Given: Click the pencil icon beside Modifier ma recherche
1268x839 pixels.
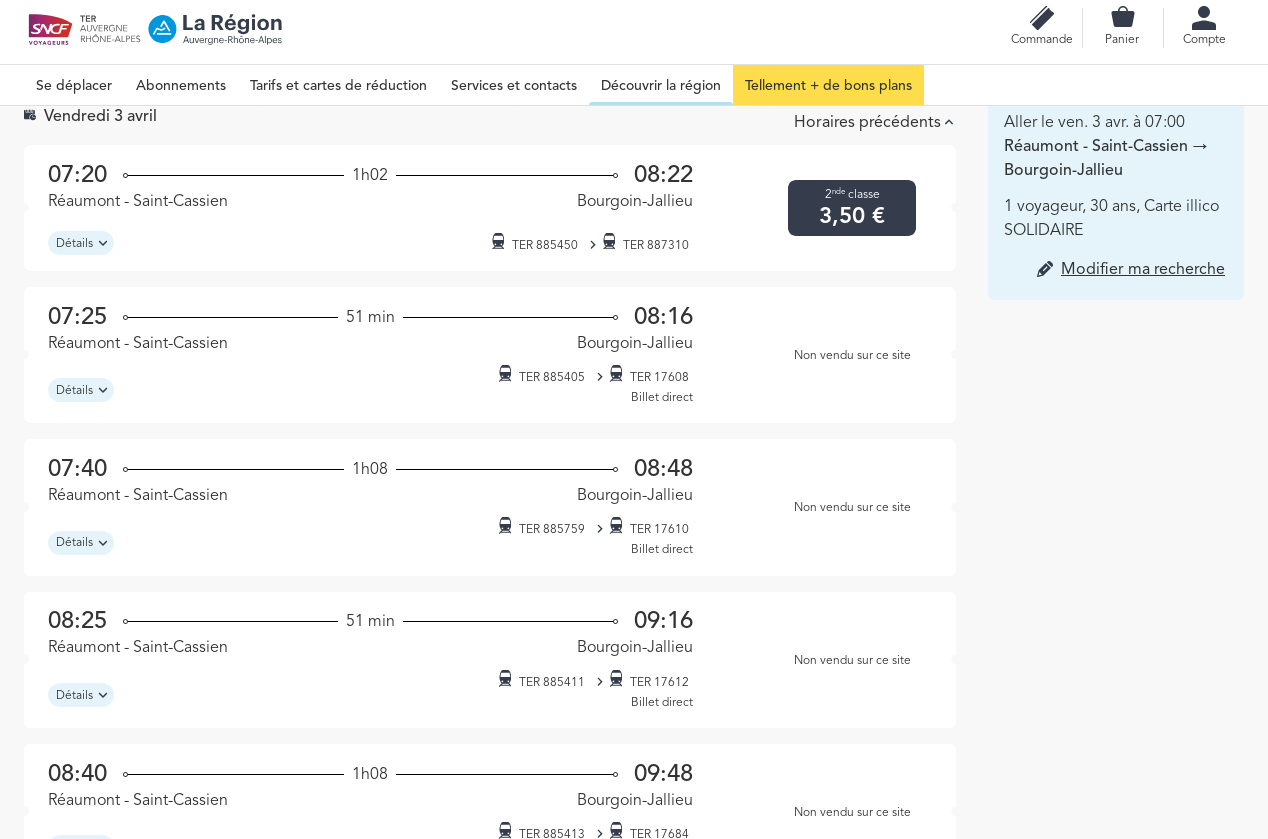Looking at the screenshot, I should (x=1045, y=269).
